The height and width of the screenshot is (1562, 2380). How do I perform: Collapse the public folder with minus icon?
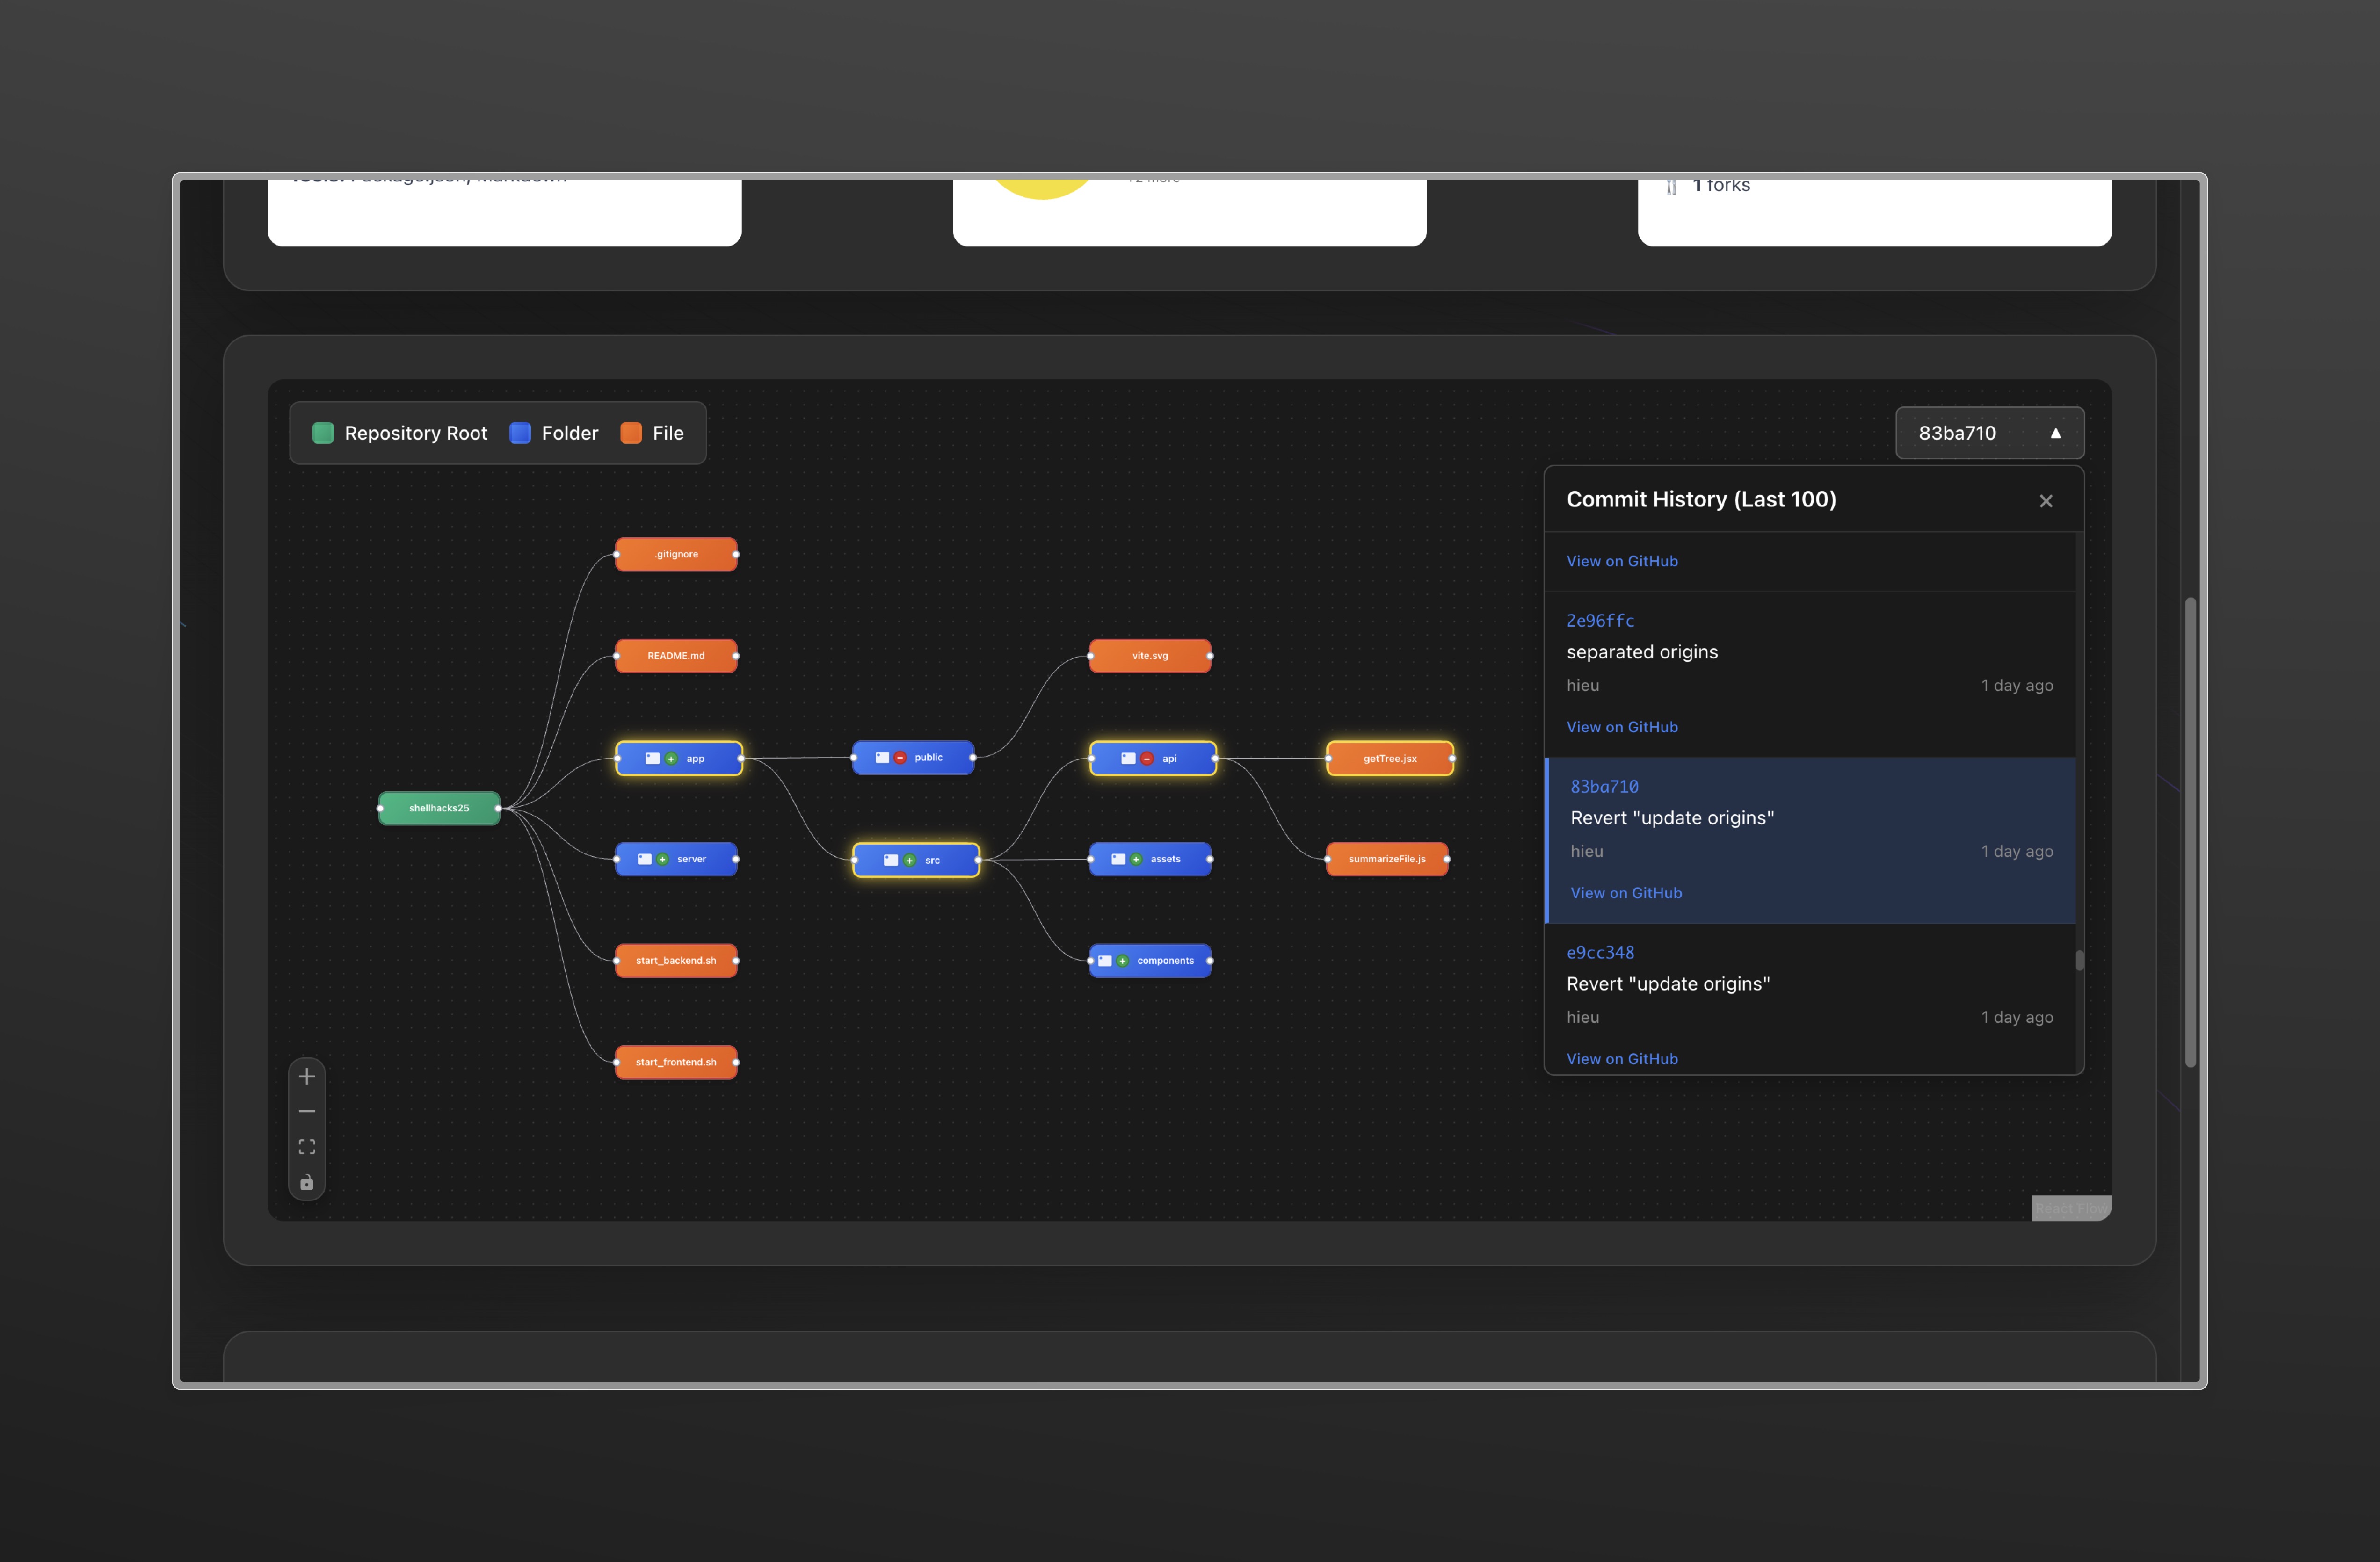tap(900, 758)
